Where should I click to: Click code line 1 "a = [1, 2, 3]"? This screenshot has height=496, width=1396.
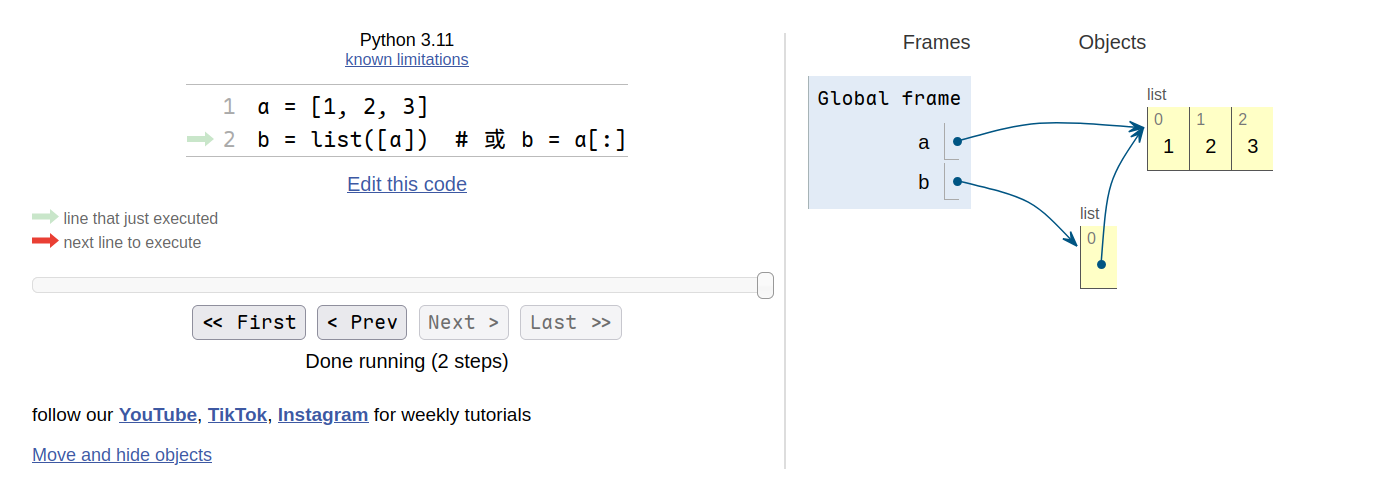coord(342,107)
